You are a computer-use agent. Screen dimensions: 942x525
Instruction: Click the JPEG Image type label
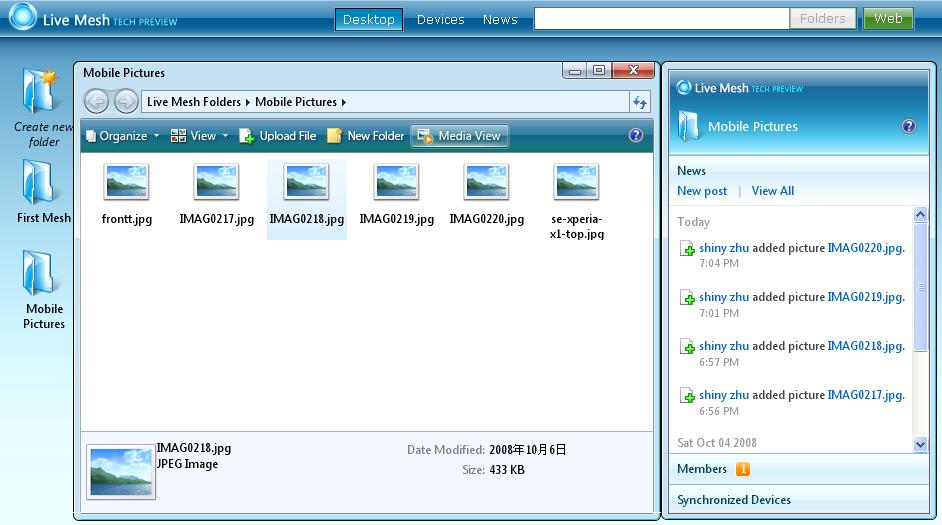tap(187, 464)
